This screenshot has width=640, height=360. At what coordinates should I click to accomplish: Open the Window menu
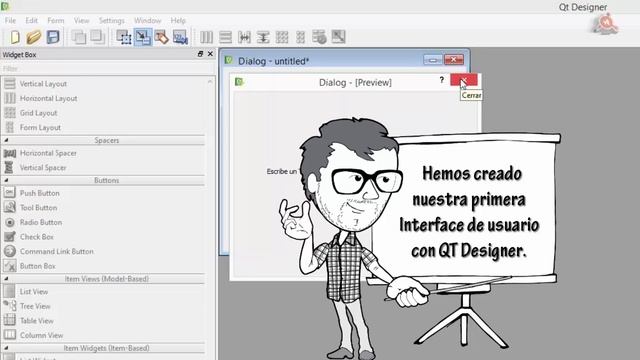(x=147, y=20)
